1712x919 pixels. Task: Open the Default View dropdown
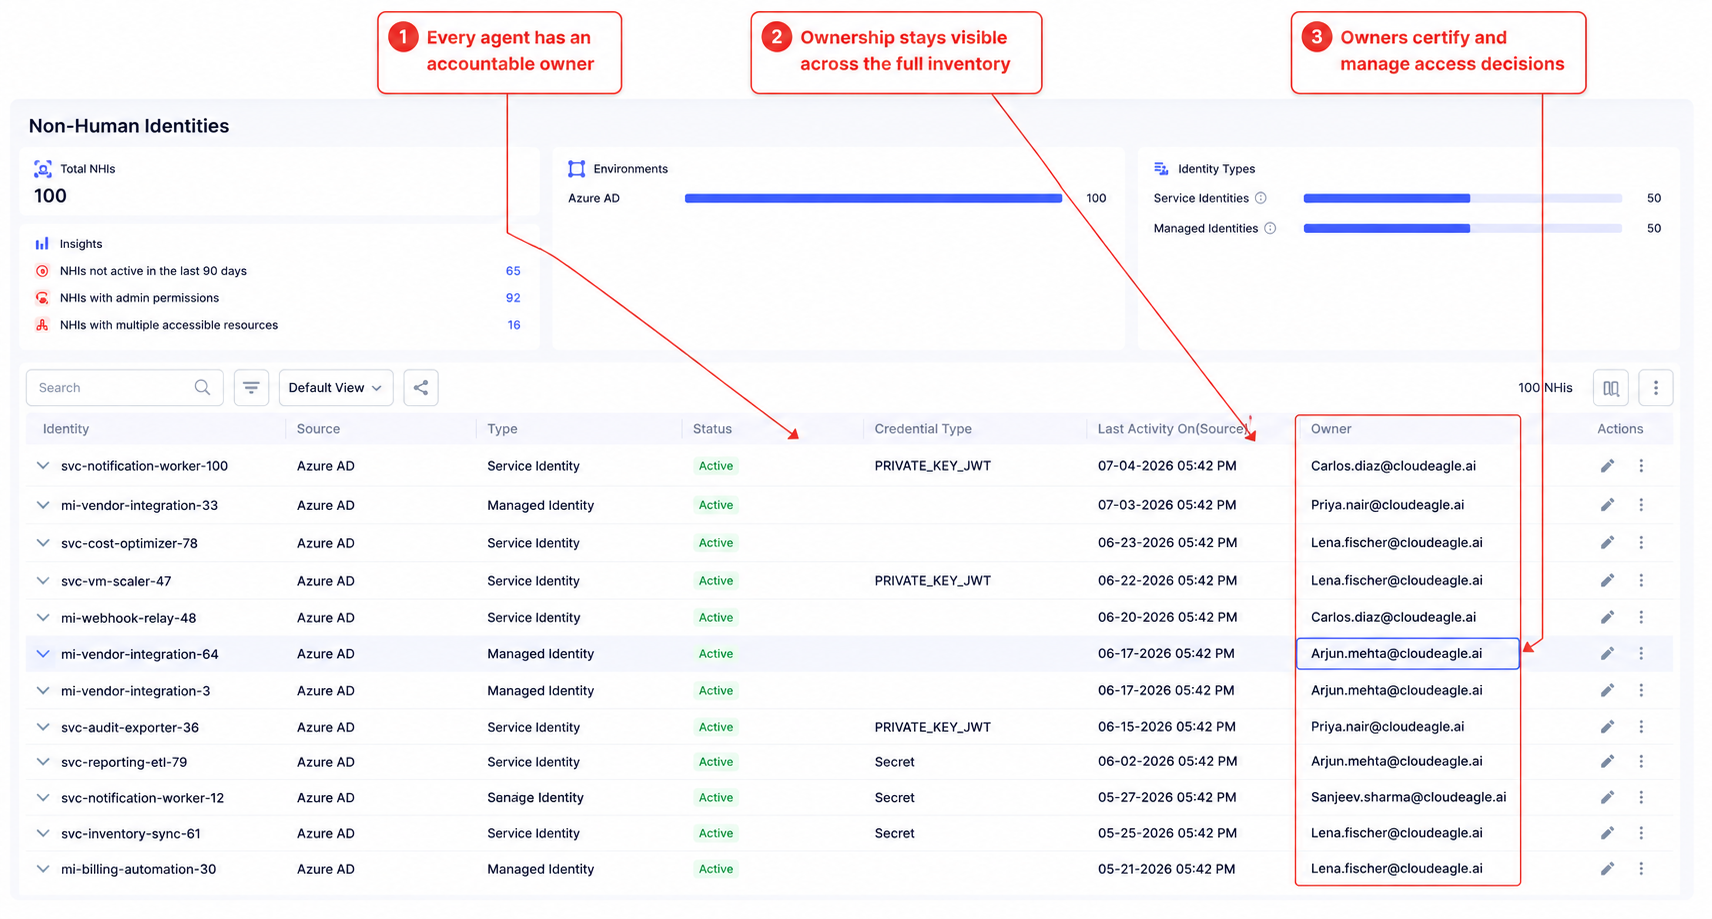point(335,388)
